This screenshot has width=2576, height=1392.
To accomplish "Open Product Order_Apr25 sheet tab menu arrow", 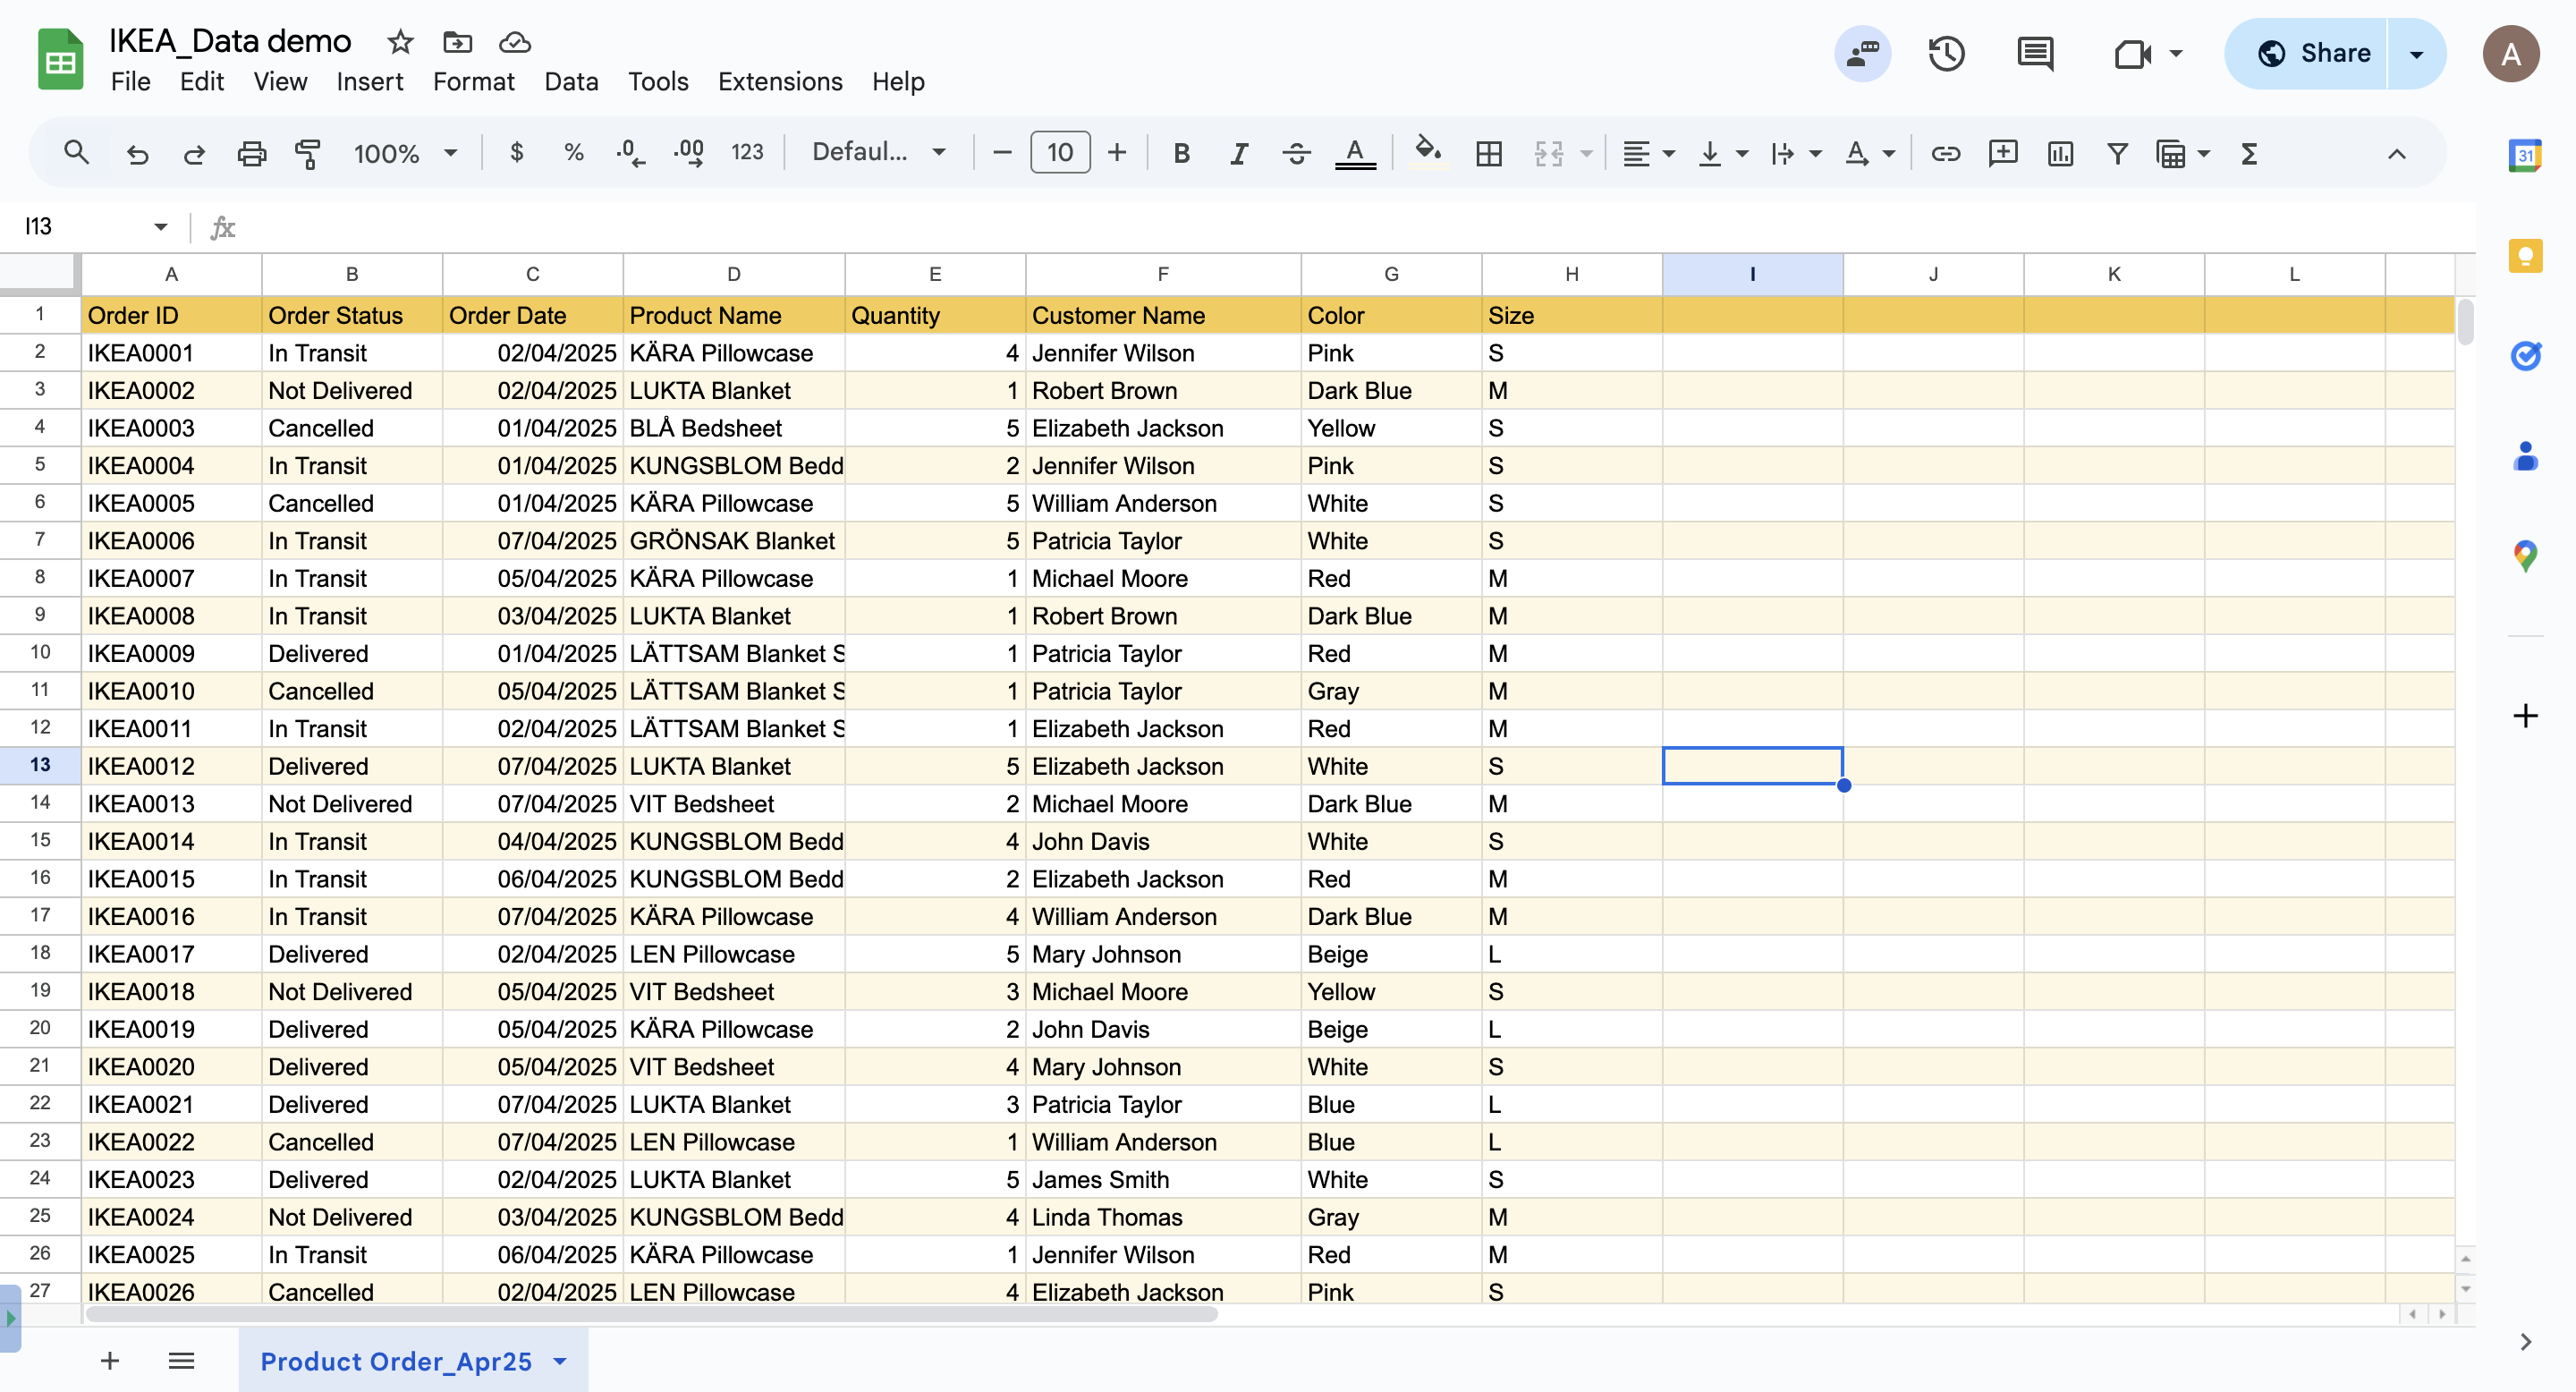I will click(x=560, y=1361).
